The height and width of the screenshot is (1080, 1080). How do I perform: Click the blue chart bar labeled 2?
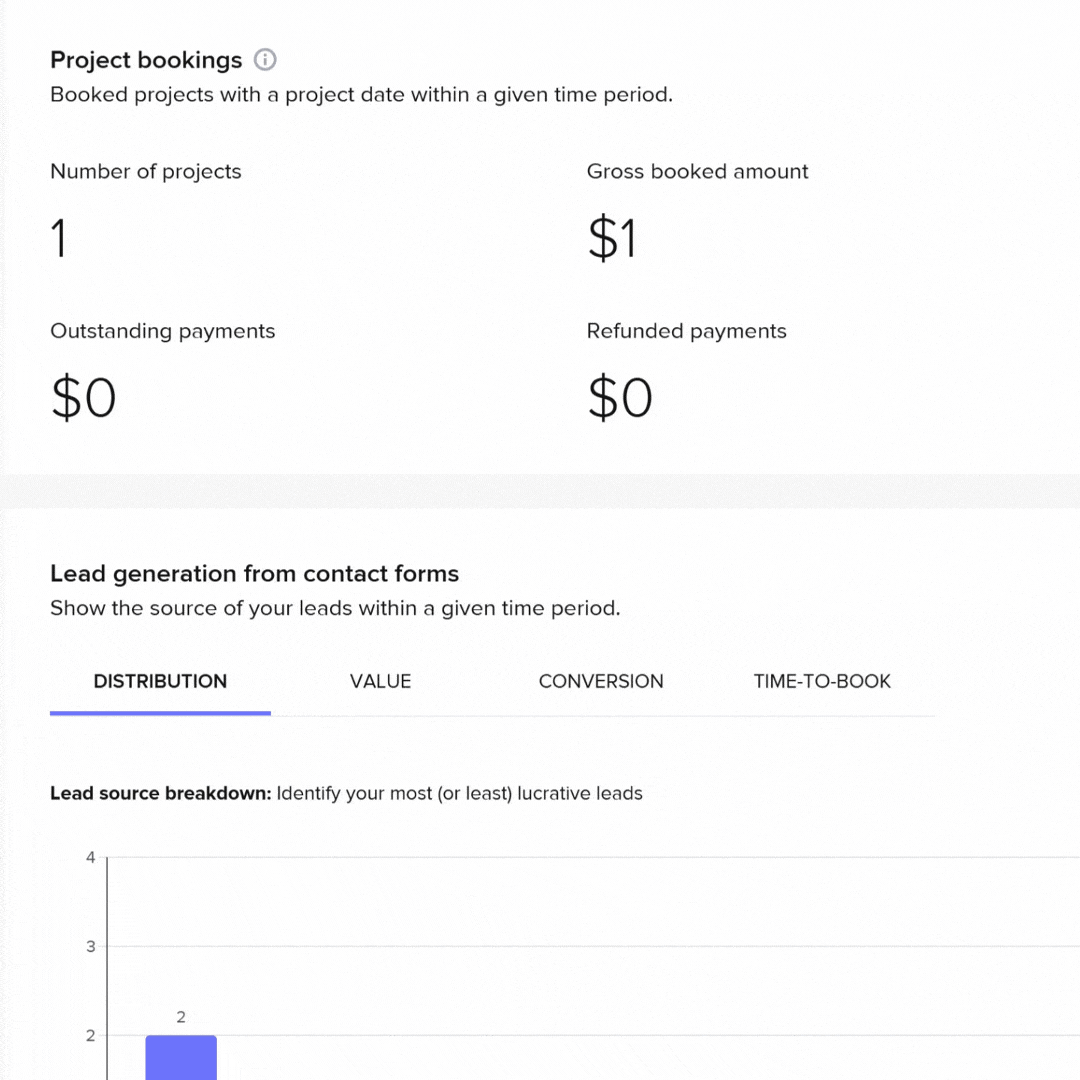[x=181, y=1057]
